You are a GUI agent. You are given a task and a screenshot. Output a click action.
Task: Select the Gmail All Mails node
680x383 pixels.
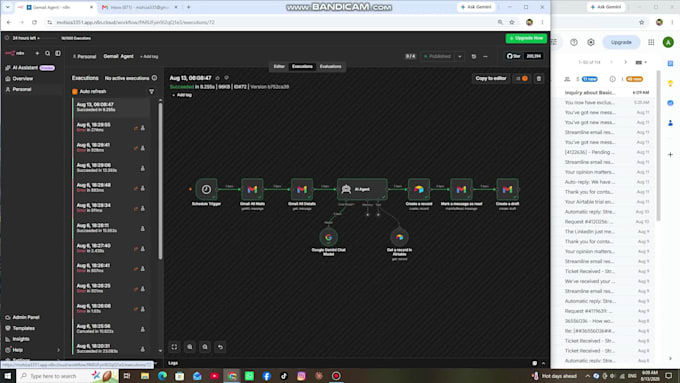pos(252,189)
